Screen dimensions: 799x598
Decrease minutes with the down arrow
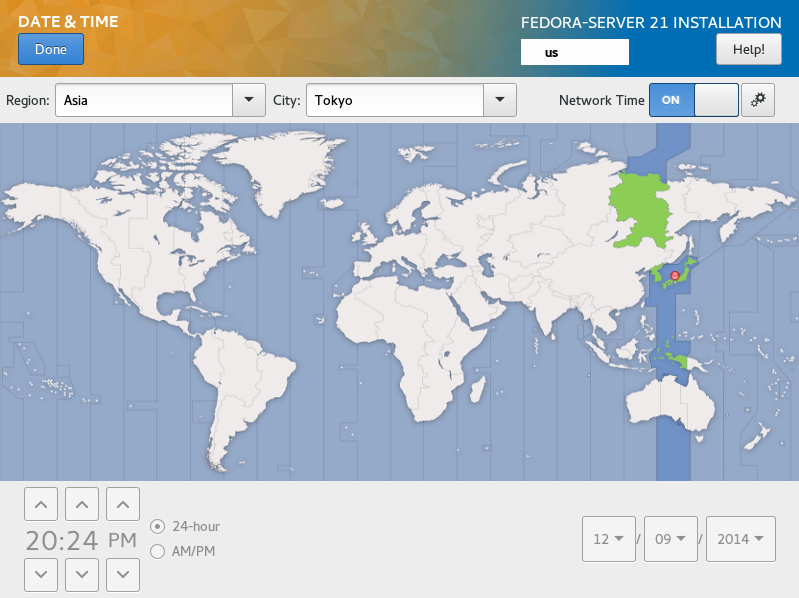coord(82,575)
